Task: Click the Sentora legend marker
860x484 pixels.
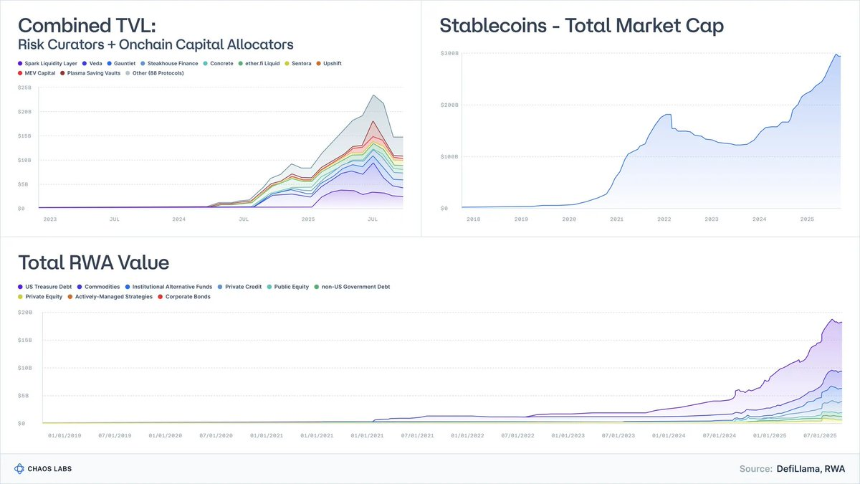Action: 287,64
